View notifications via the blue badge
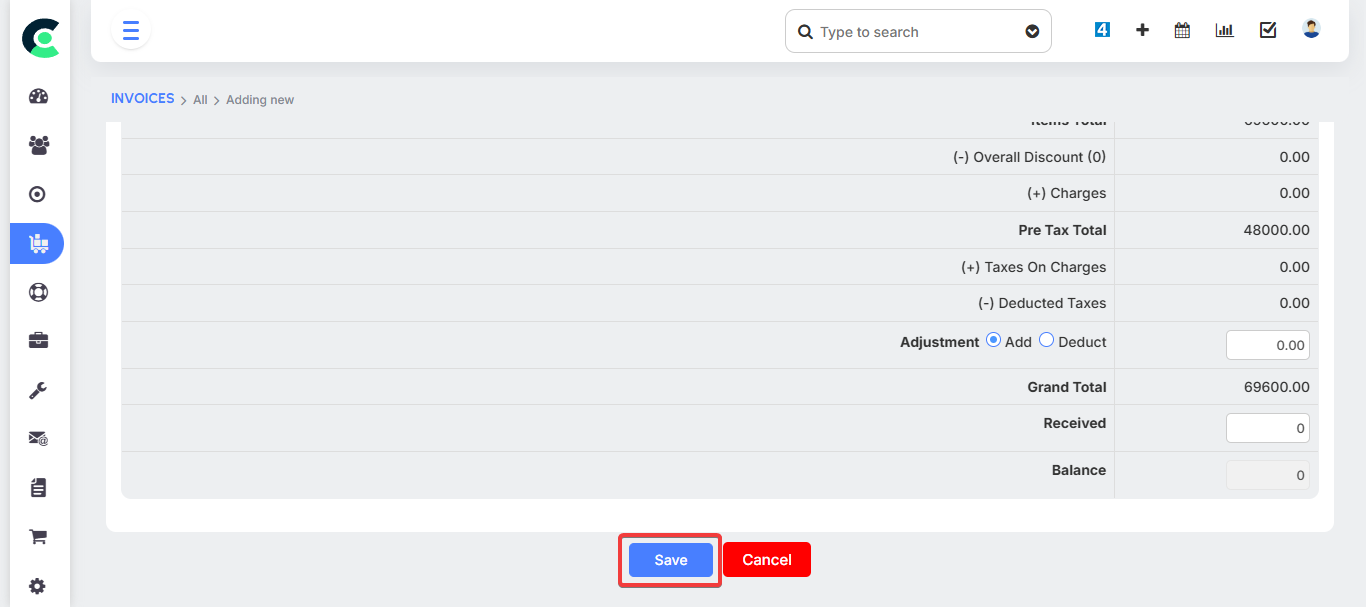The height and width of the screenshot is (607, 1366). coord(1102,29)
